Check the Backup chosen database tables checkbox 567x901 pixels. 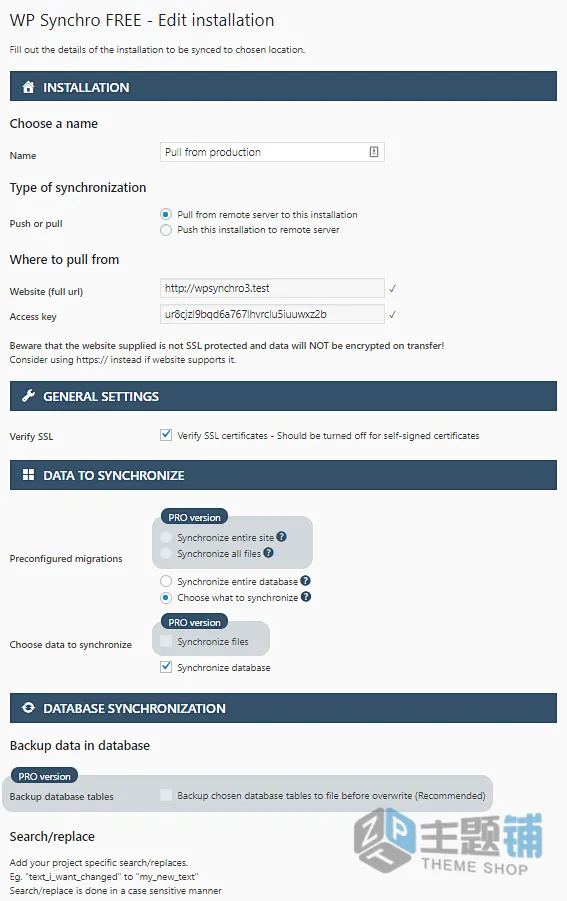click(x=166, y=795)
